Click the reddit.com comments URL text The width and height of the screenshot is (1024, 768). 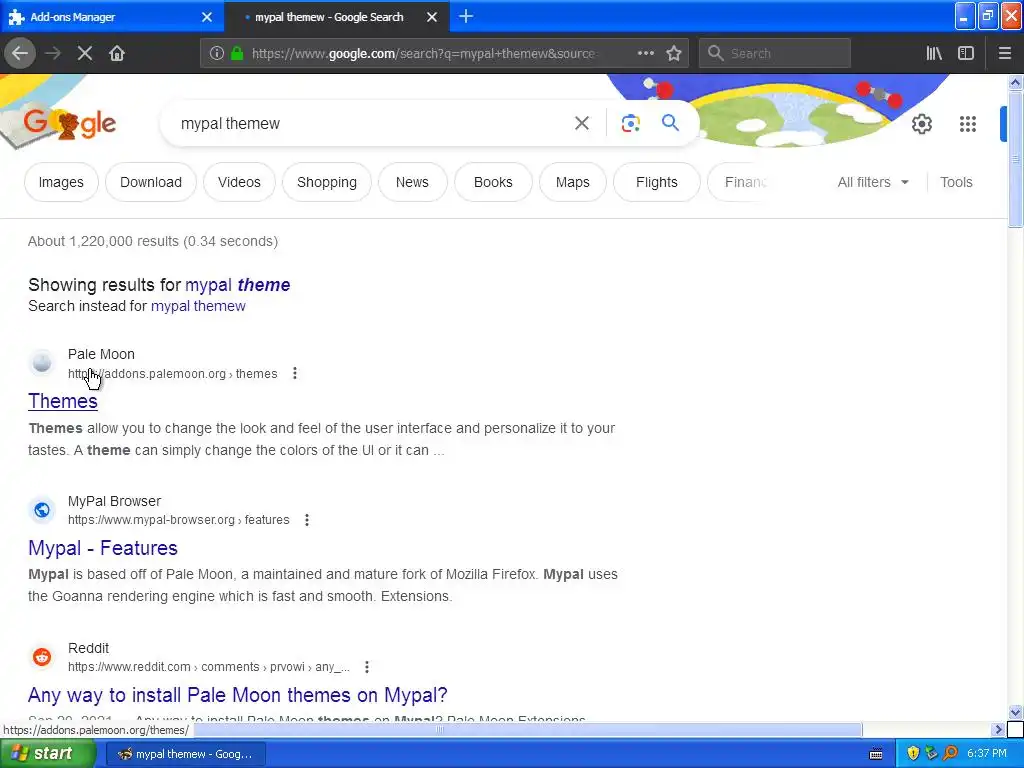208,667
